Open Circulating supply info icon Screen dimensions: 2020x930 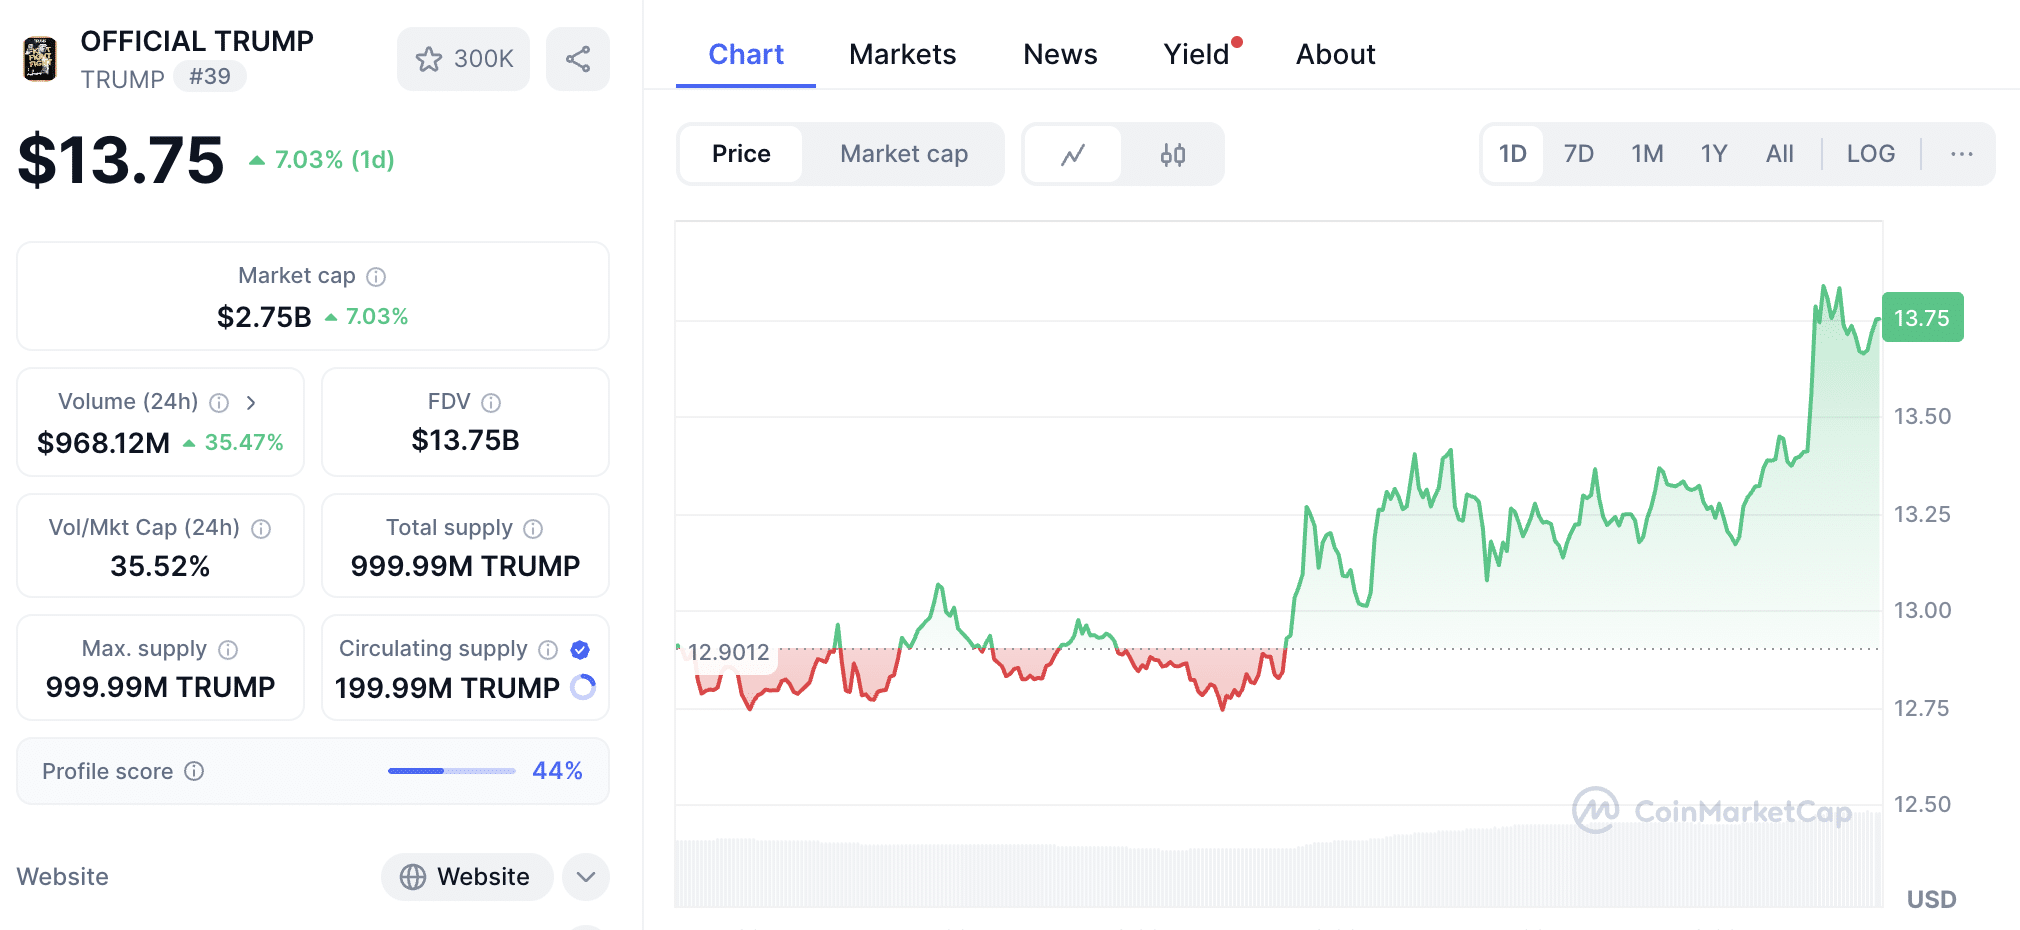[548, 650]
